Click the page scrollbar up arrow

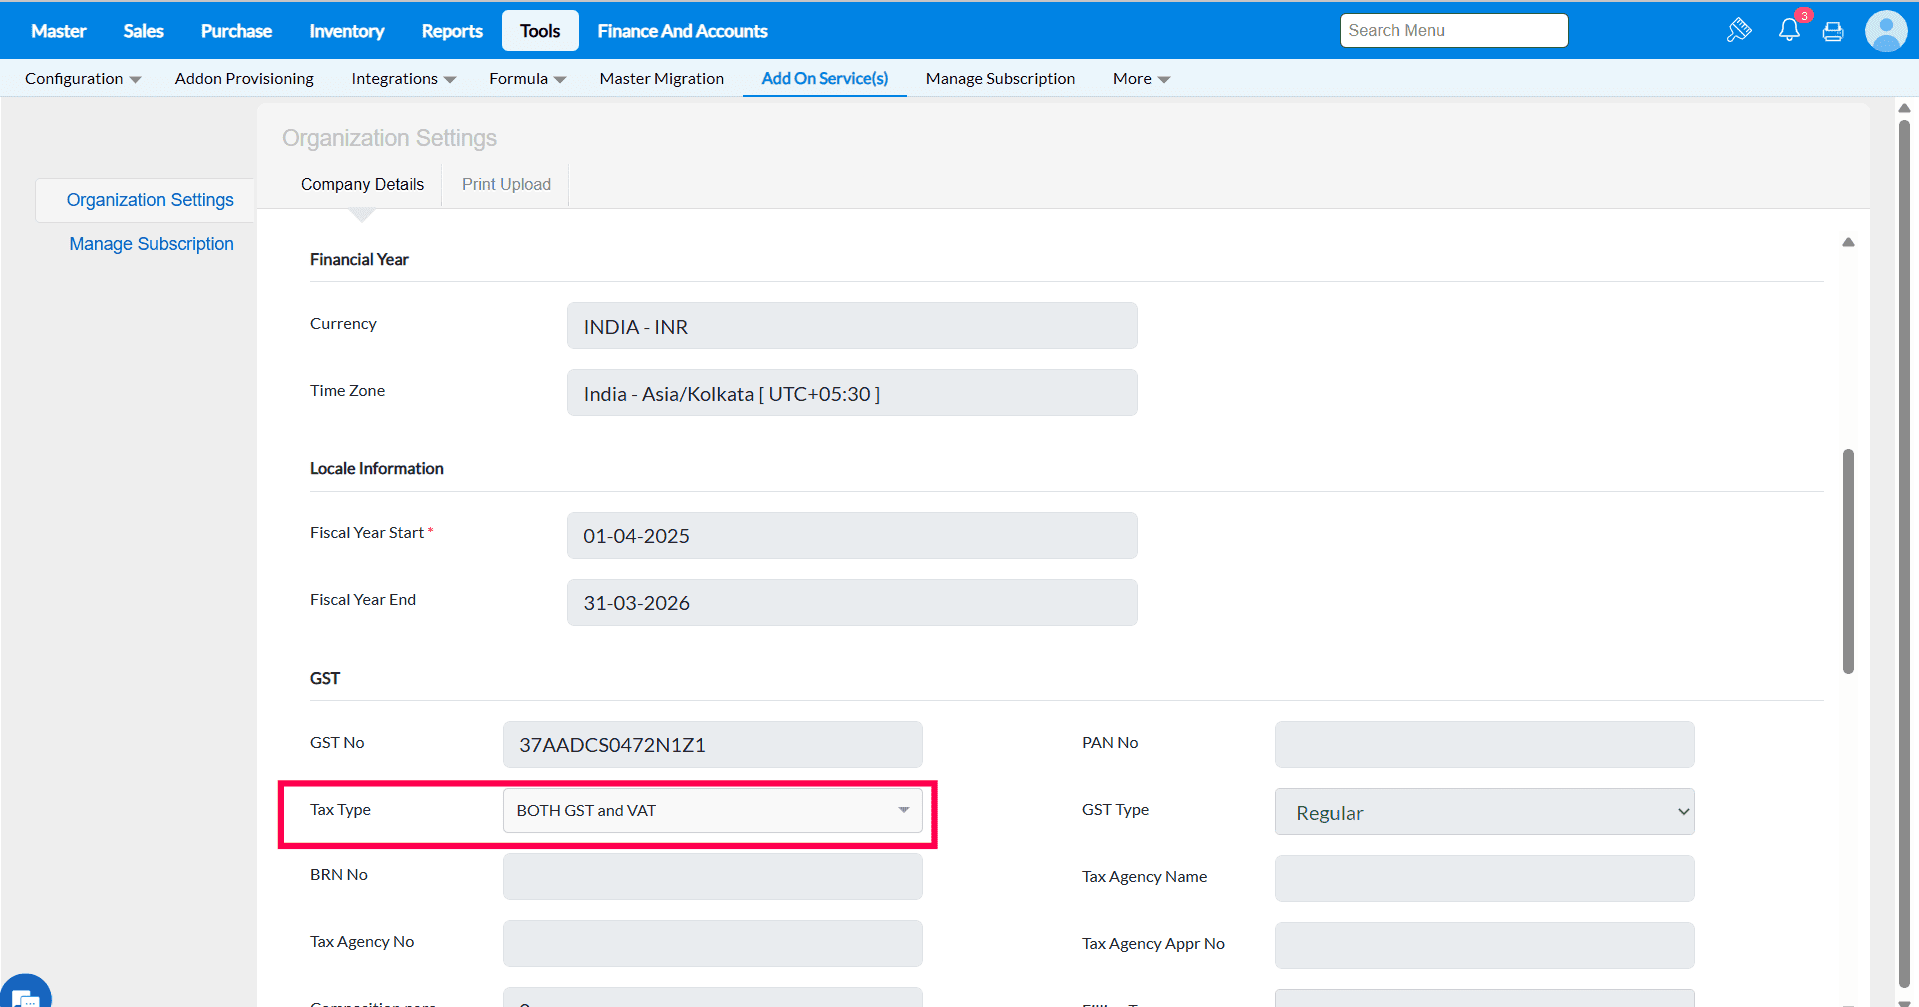tap(1904, 108)
